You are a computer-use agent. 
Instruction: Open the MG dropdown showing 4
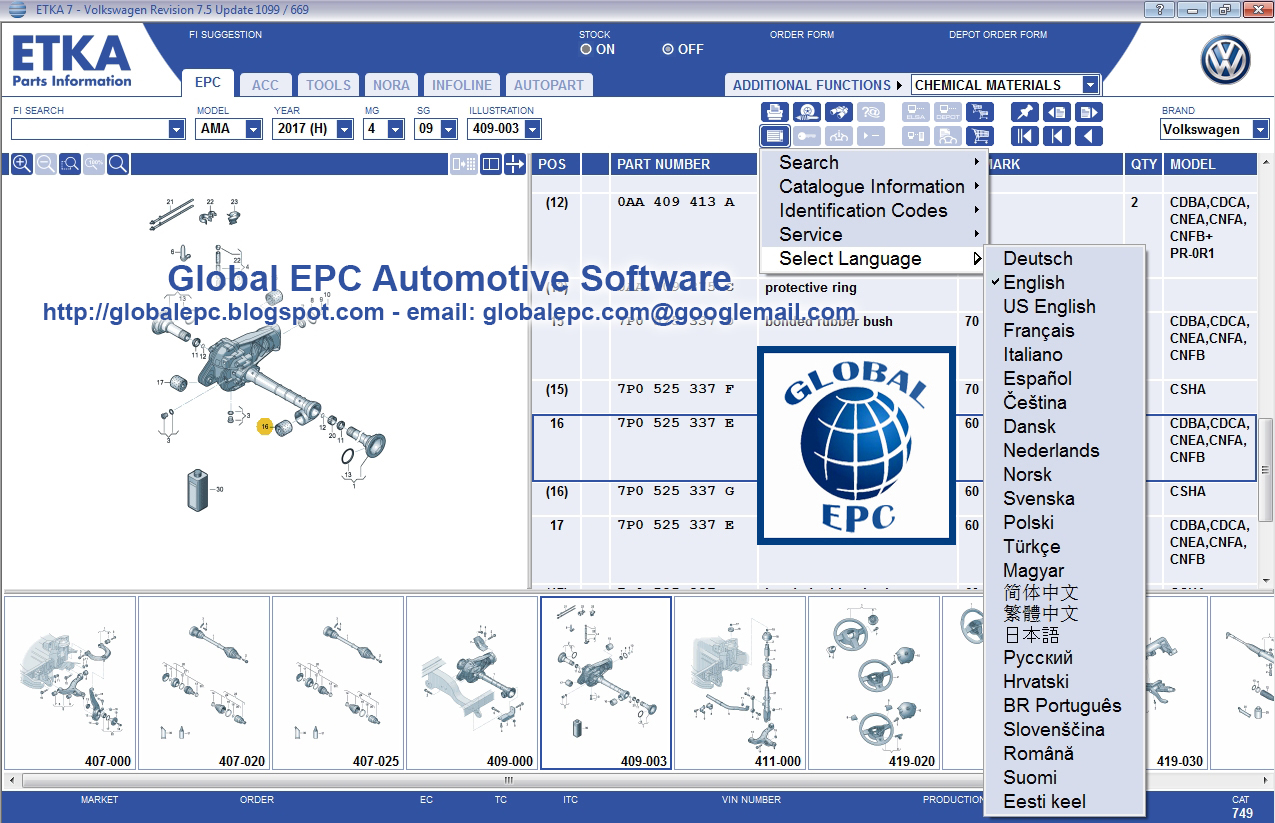click(395, 129)
